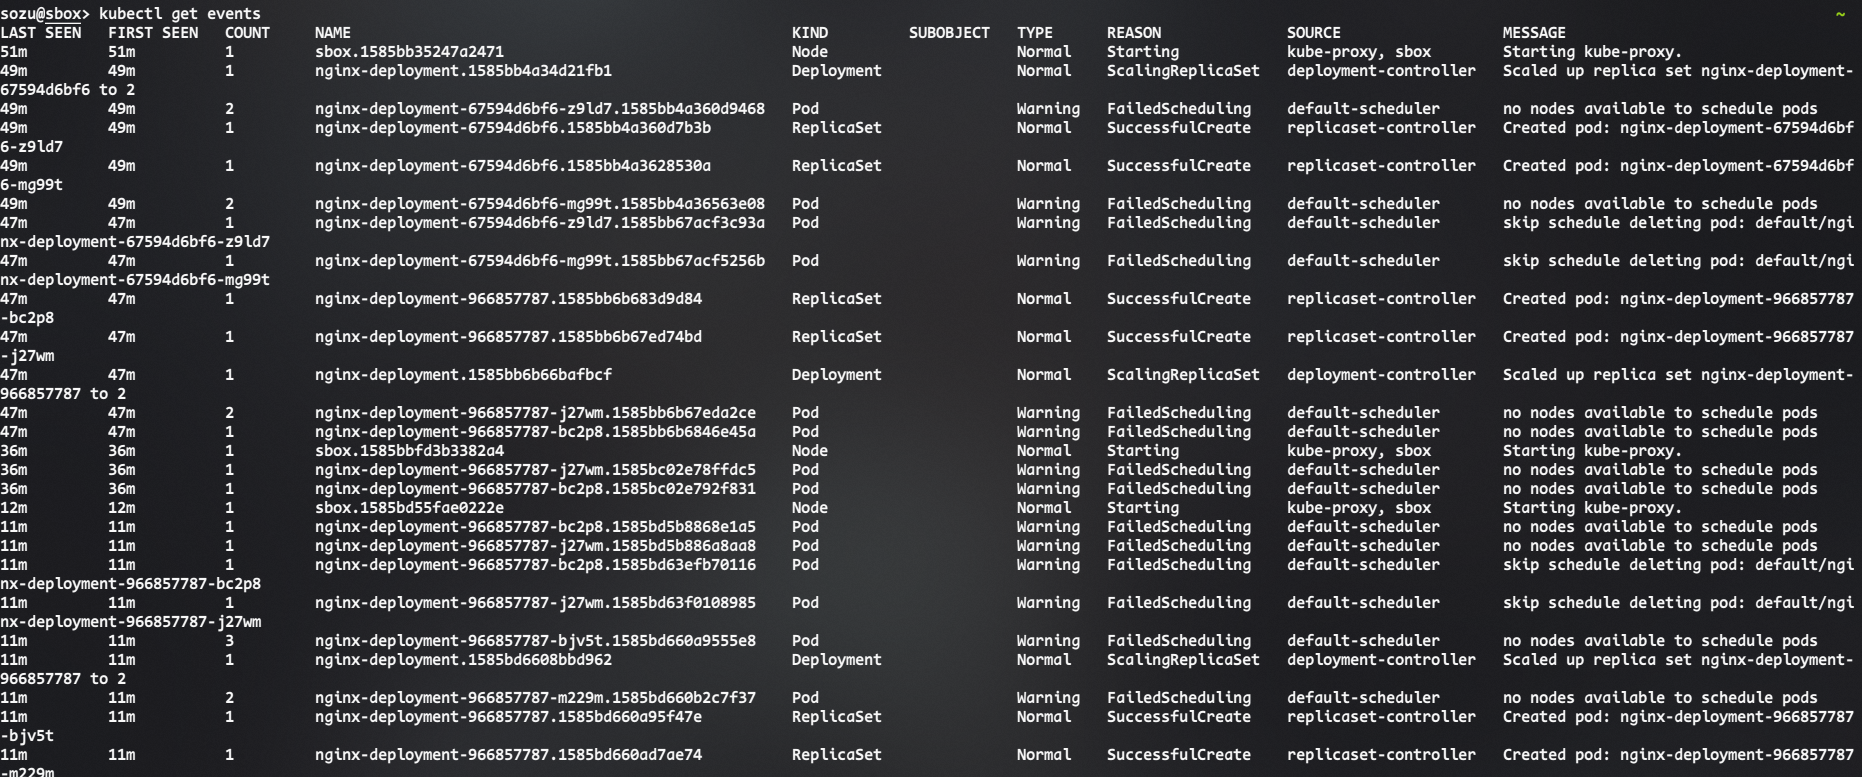Click event name nginx-deployment.1585bd6608bbd962

[x=463, y=660]
